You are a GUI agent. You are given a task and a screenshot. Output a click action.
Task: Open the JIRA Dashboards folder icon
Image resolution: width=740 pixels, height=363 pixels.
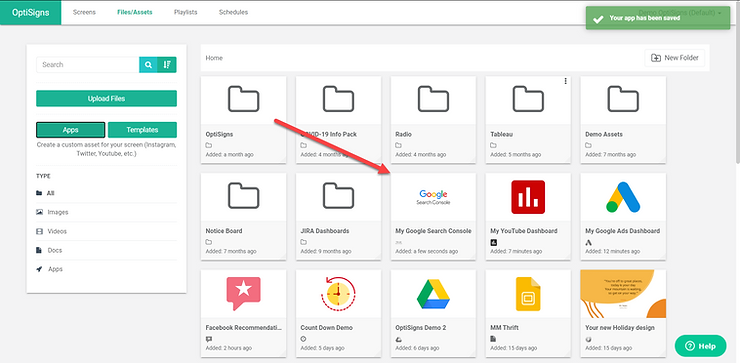click(x=338, y=195)
